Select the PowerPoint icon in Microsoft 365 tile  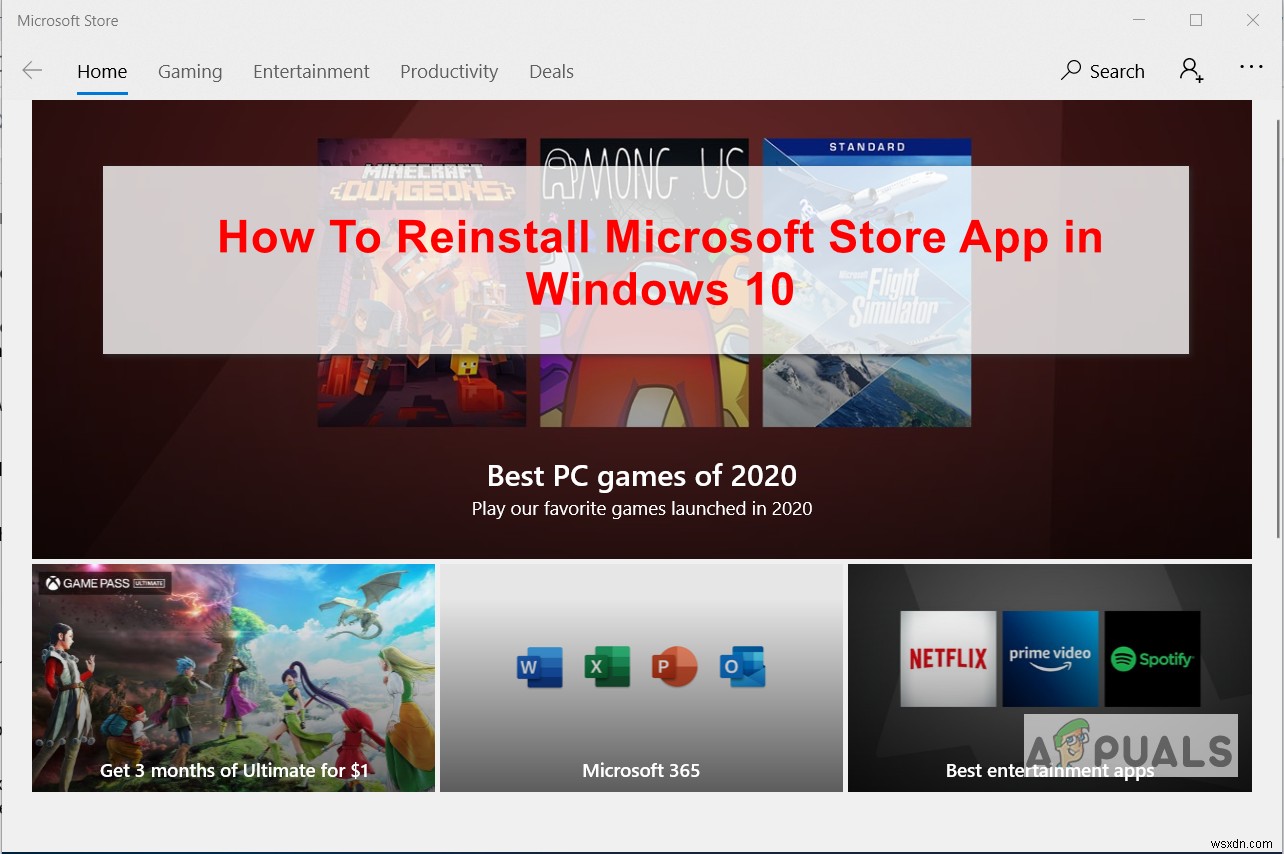click(x=674, y=666)
